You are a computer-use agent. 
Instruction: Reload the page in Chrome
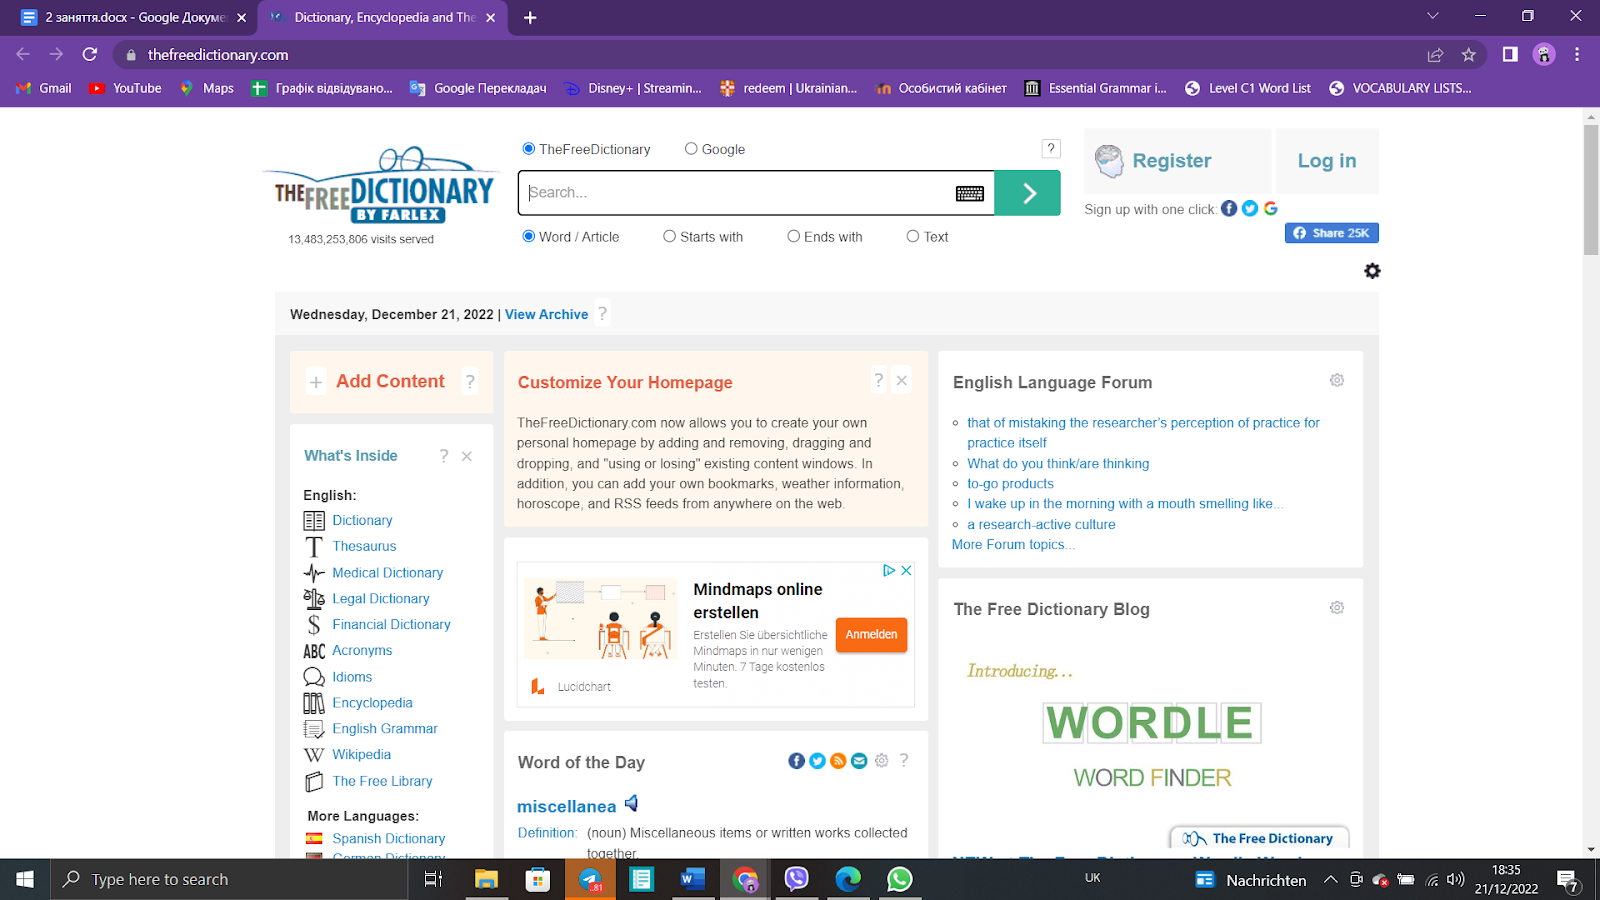[90, 55]
